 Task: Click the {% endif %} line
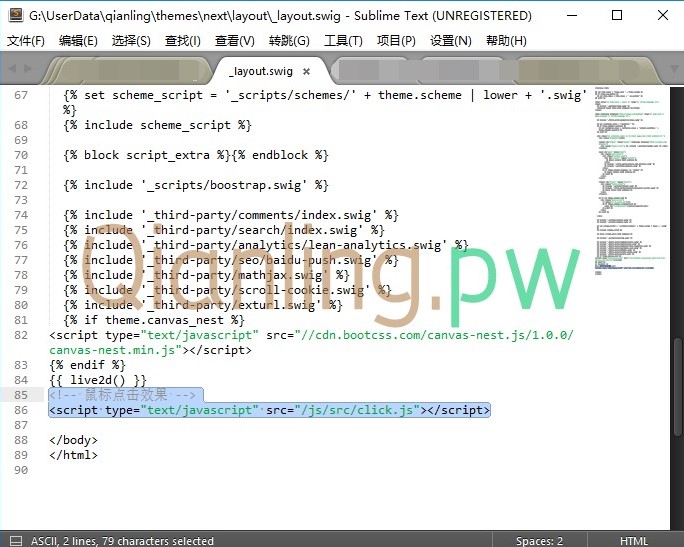[87, 365]
